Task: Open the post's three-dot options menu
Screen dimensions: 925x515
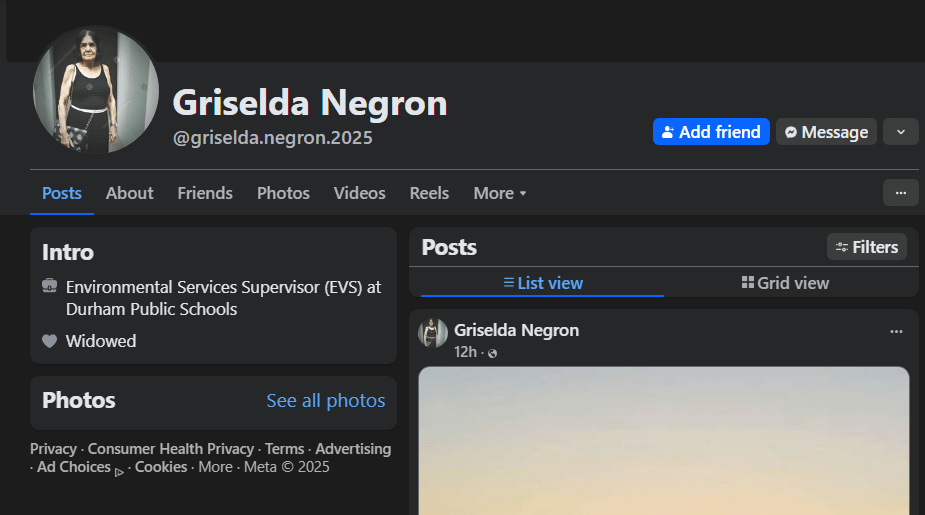Action: point(896,331)
